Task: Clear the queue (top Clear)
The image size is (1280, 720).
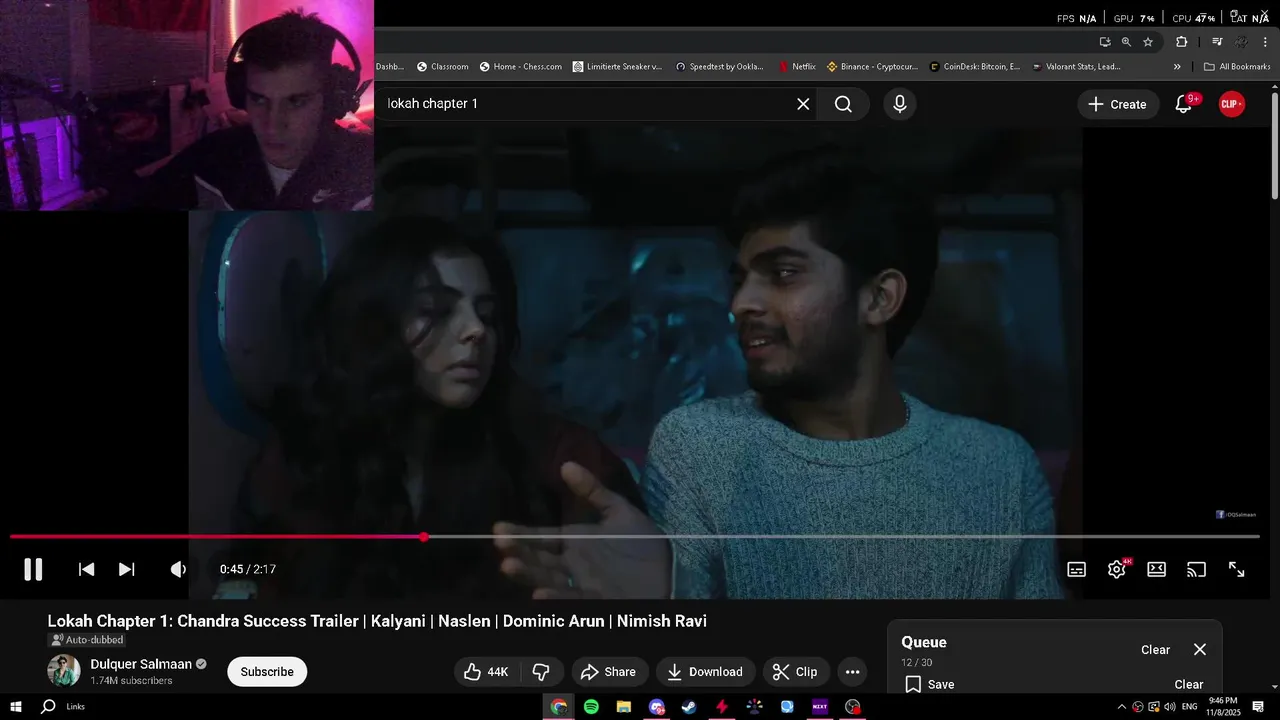Action: tap(1155, 650)
